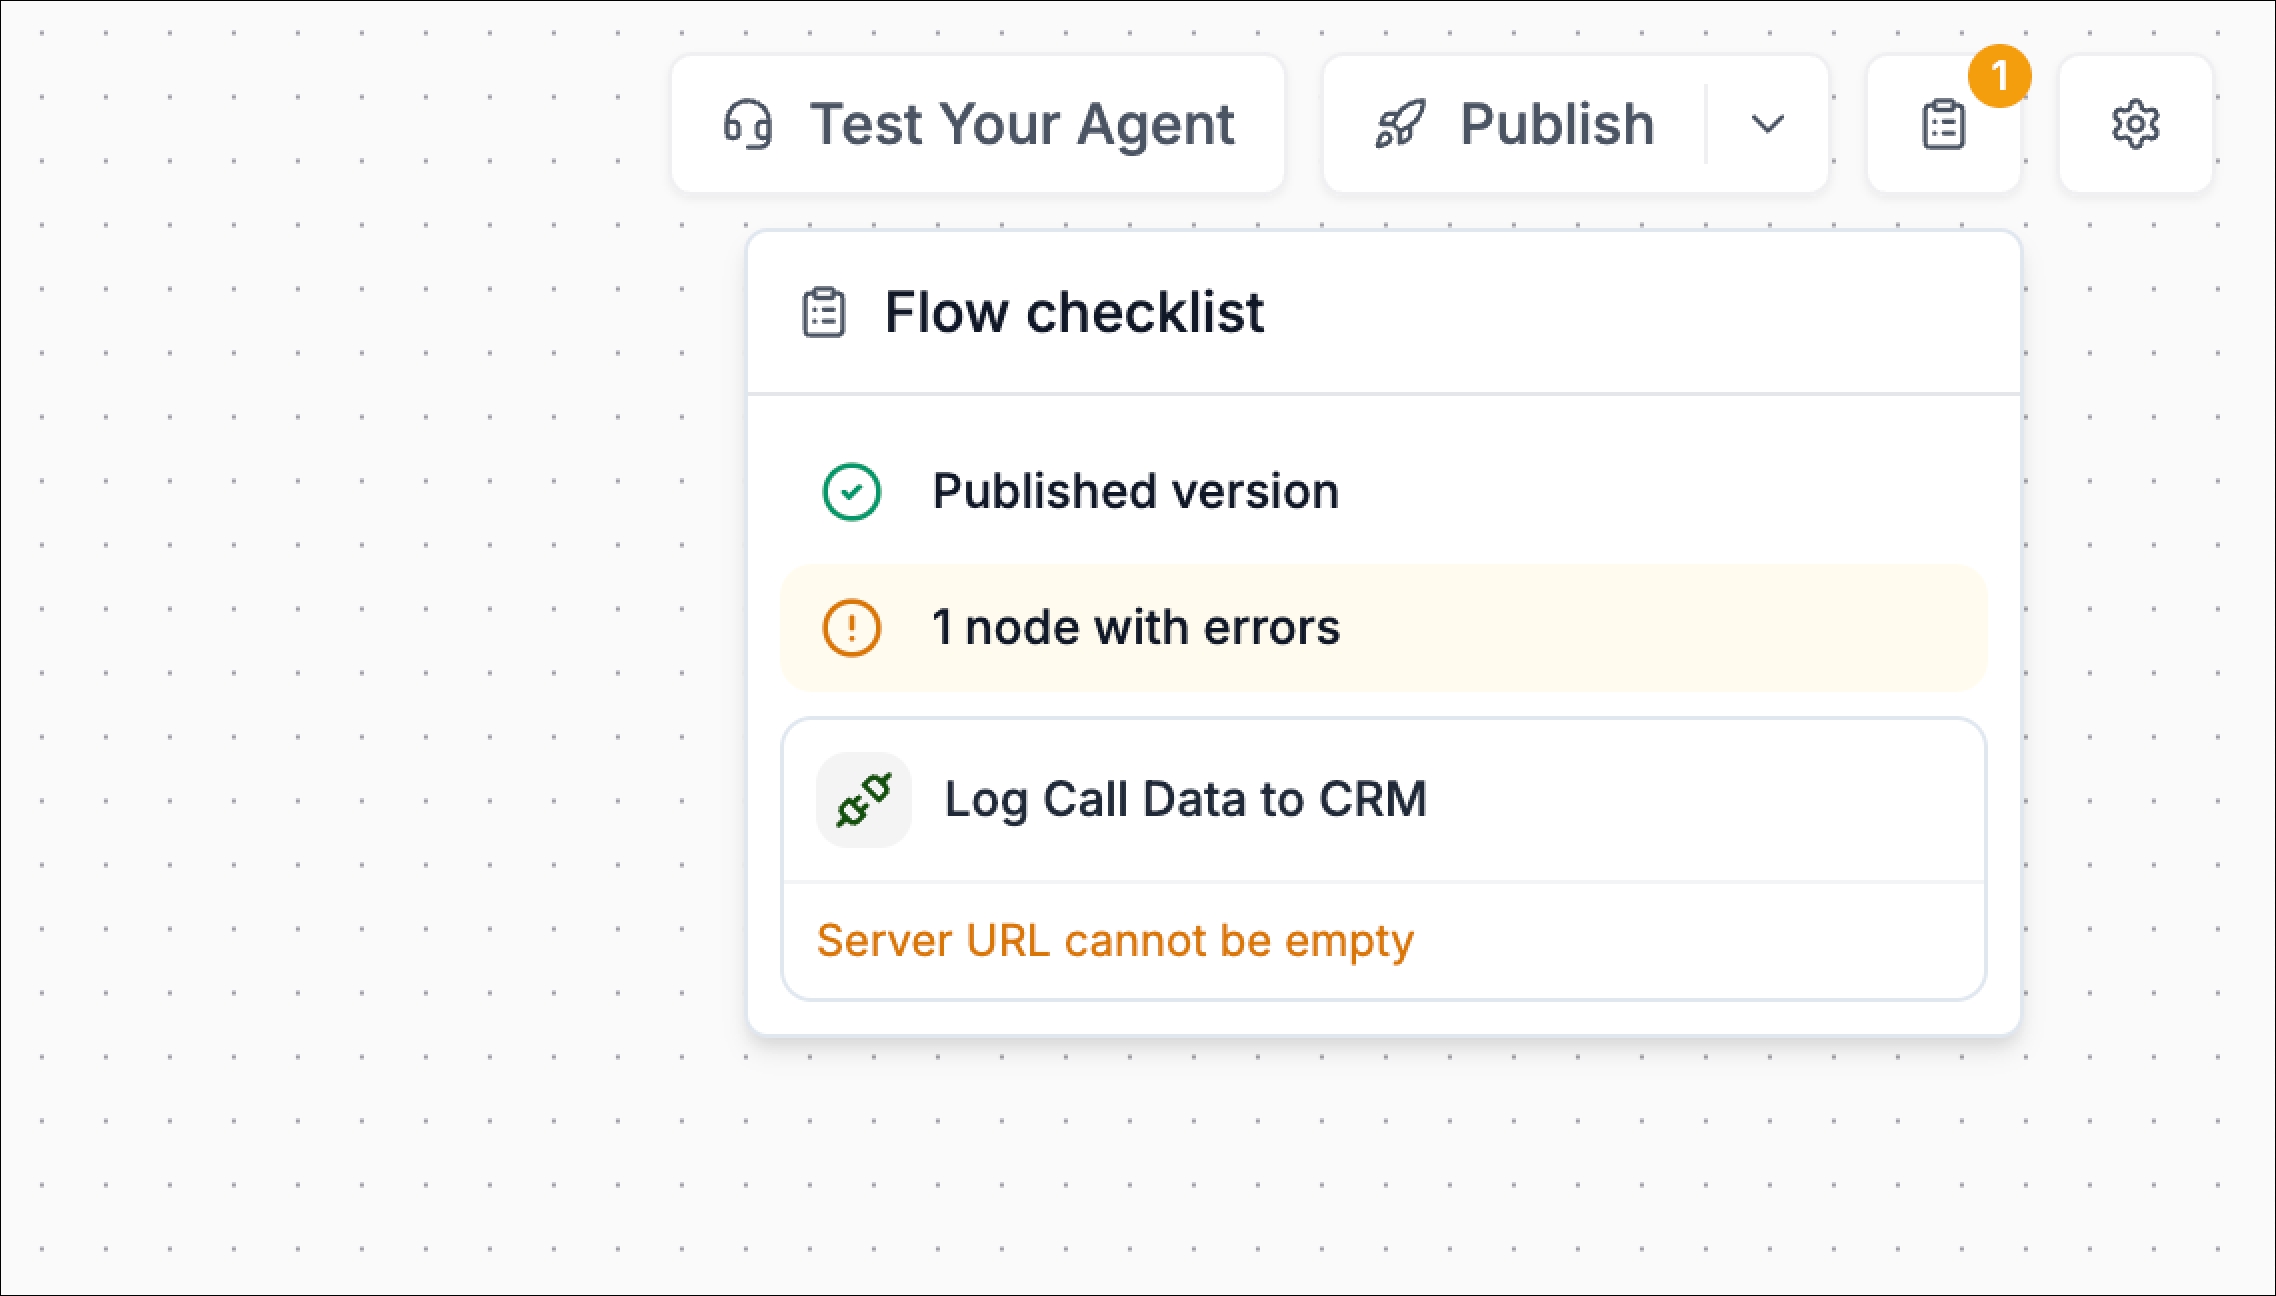Select the green checkmark next to Published version
The height and width of the screenshot is (1296, 2276).
tap(851, 491)
